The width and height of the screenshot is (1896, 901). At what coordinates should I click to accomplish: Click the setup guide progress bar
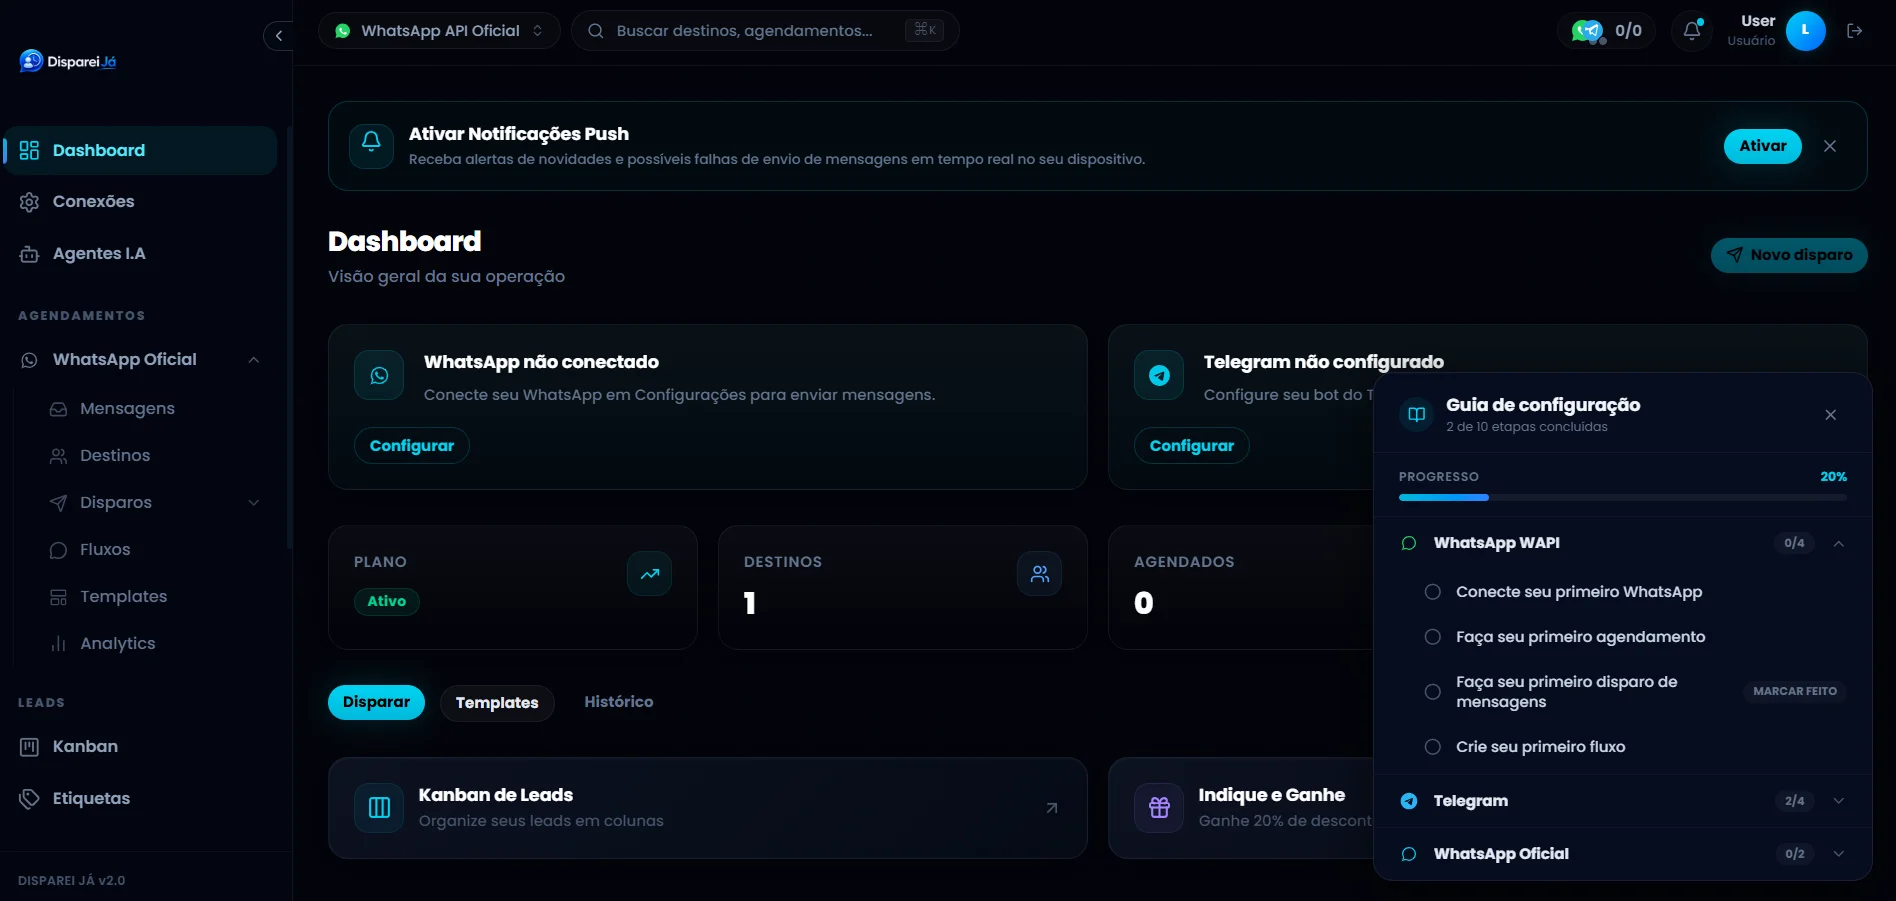[x=1622, y=497]
